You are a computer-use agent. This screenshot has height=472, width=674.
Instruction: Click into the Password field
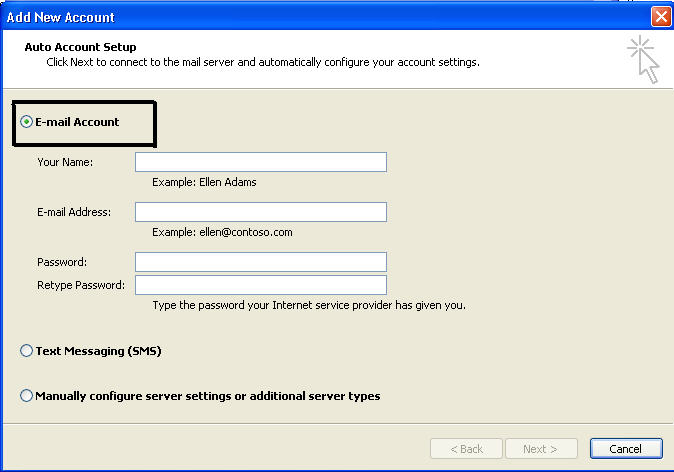260,262
